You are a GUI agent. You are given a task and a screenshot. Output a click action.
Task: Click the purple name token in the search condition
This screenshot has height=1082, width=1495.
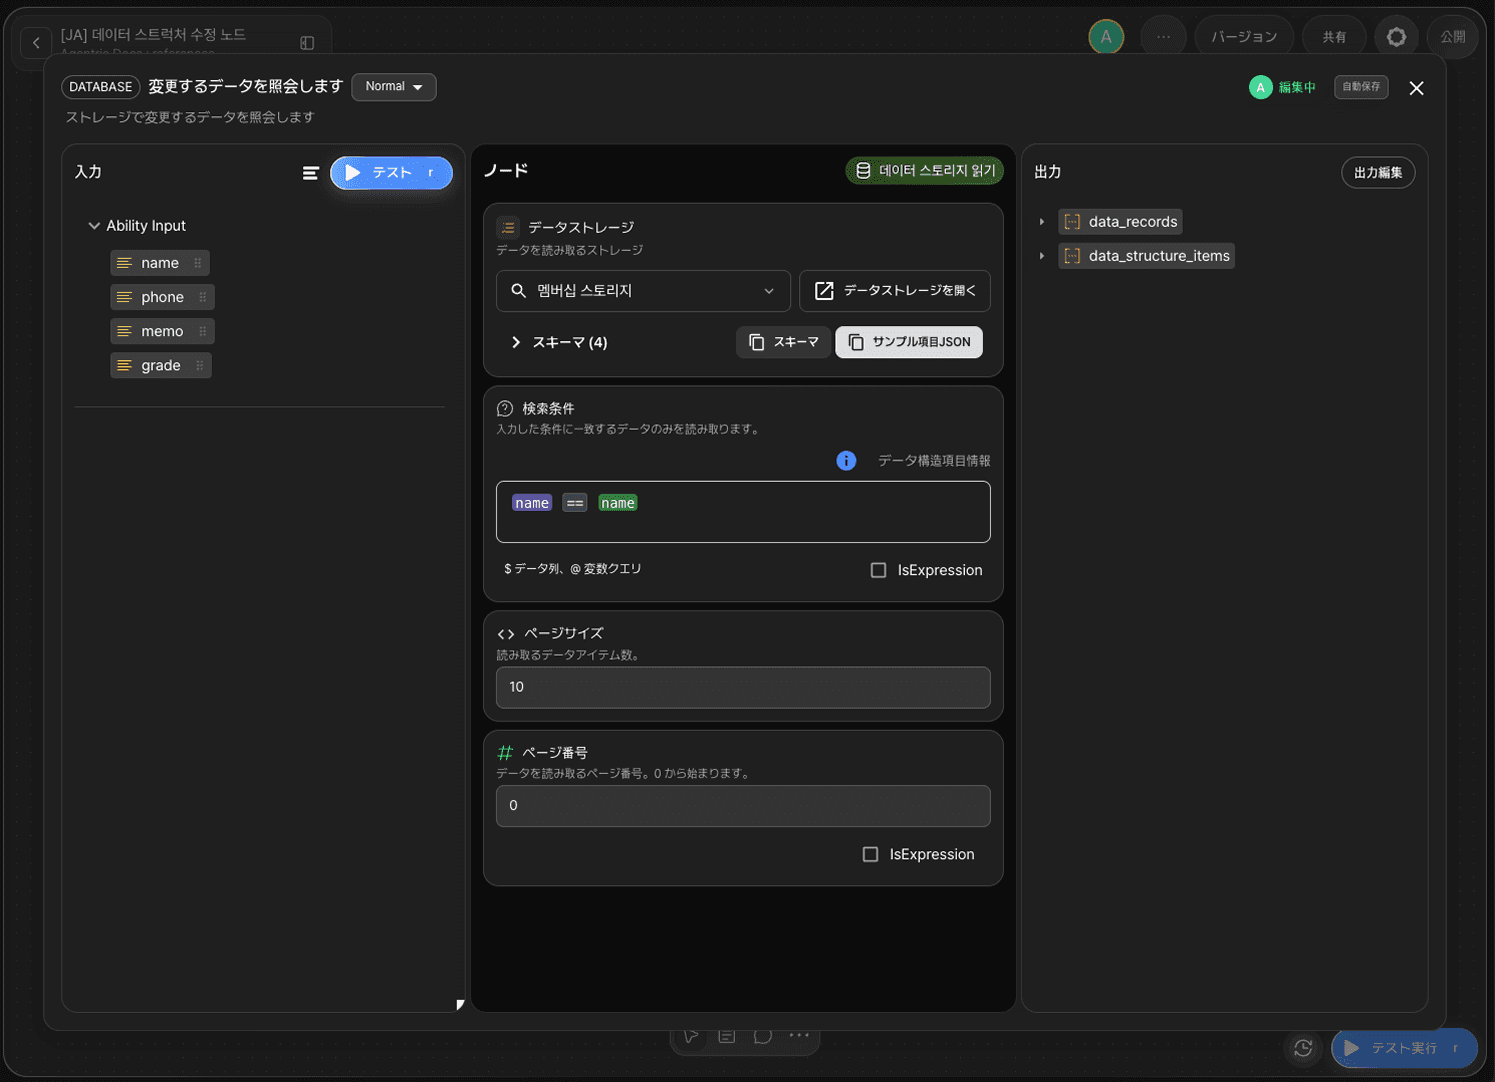(x=532, y=503)
